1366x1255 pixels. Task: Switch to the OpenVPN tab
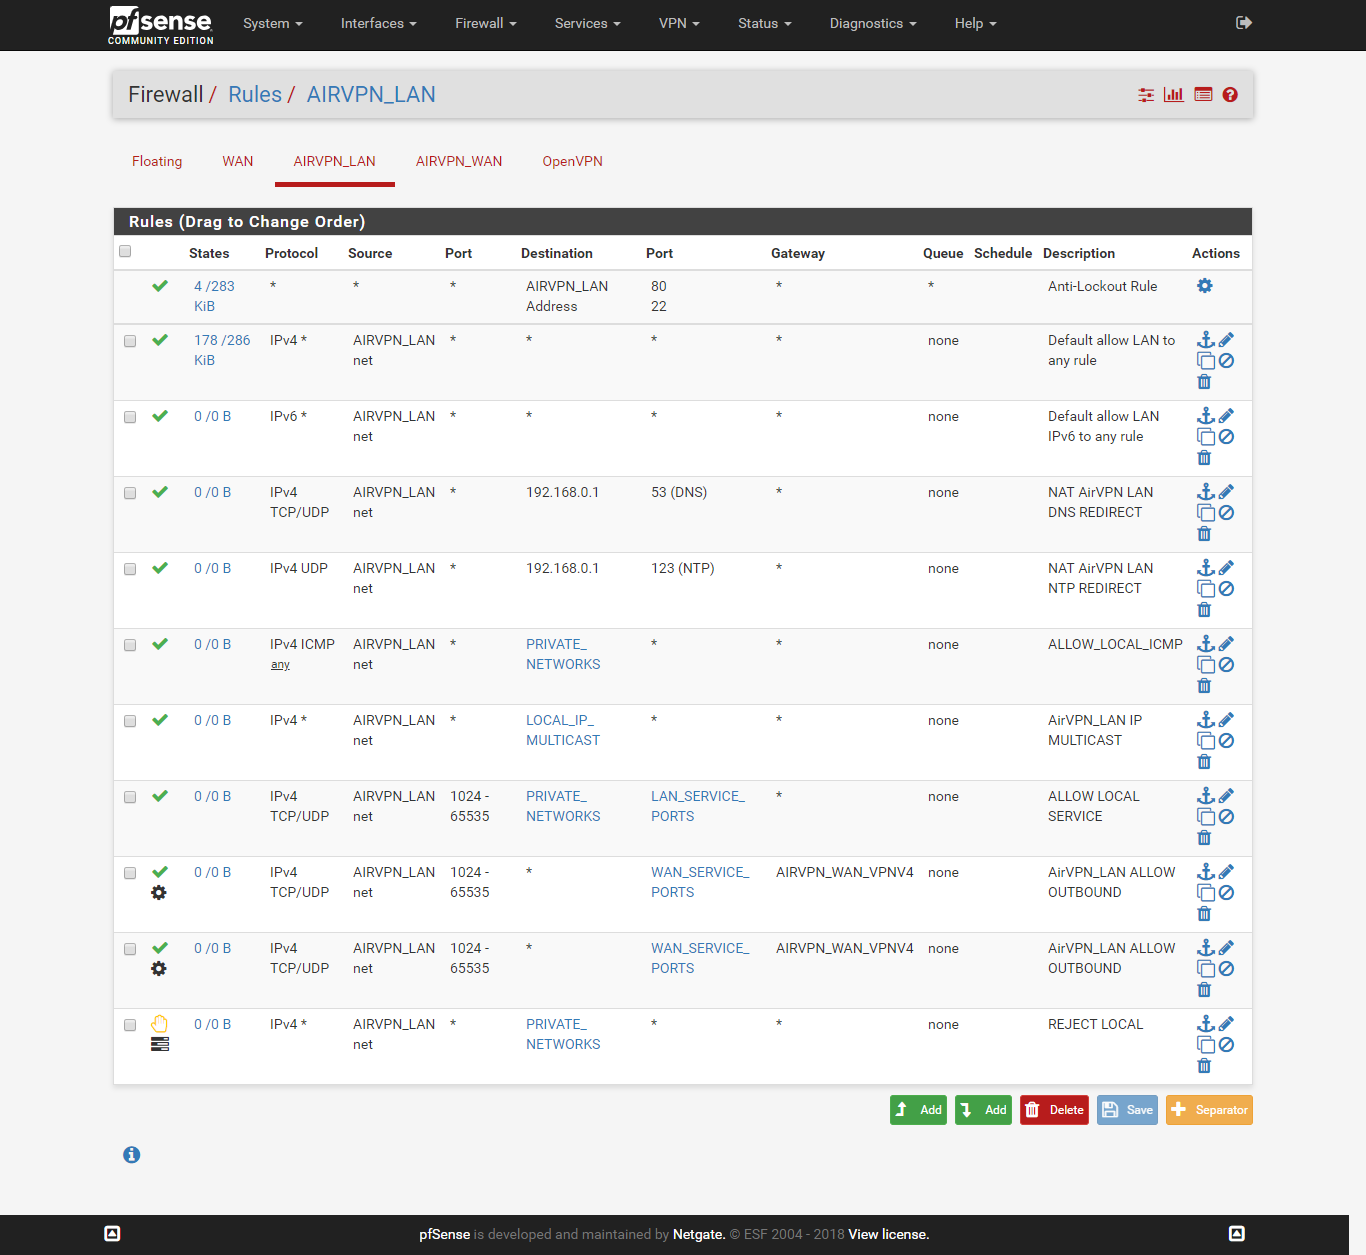pos(573,161)
